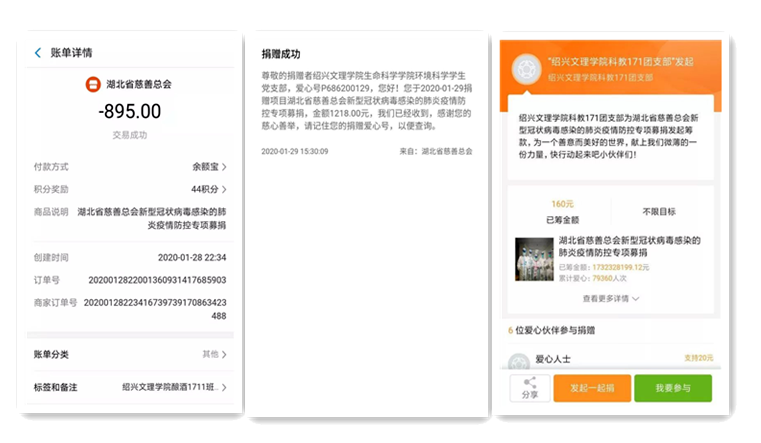The width and height of the screenshot is (761, 443).
Task: Tap the back arrow beside 账单详情
Action: [x=38, y=53]
